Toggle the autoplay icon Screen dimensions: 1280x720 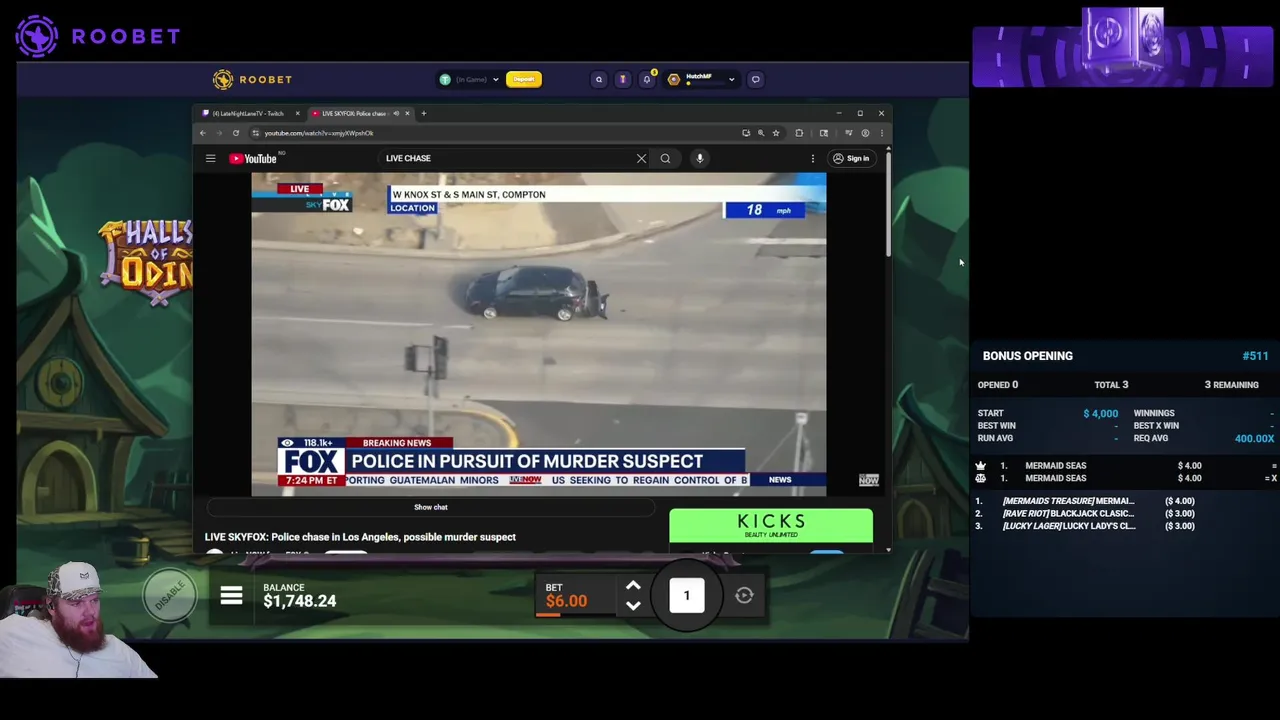(x=744, y=596)
